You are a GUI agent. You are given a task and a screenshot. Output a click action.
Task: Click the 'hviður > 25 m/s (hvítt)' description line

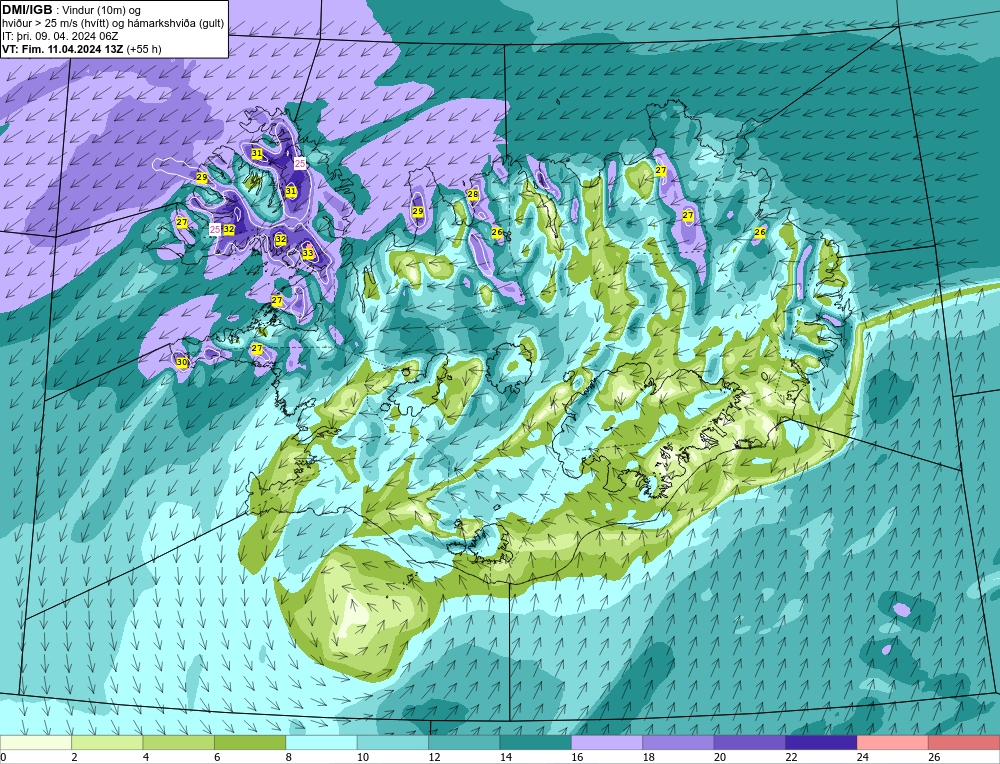click(114, 24)
